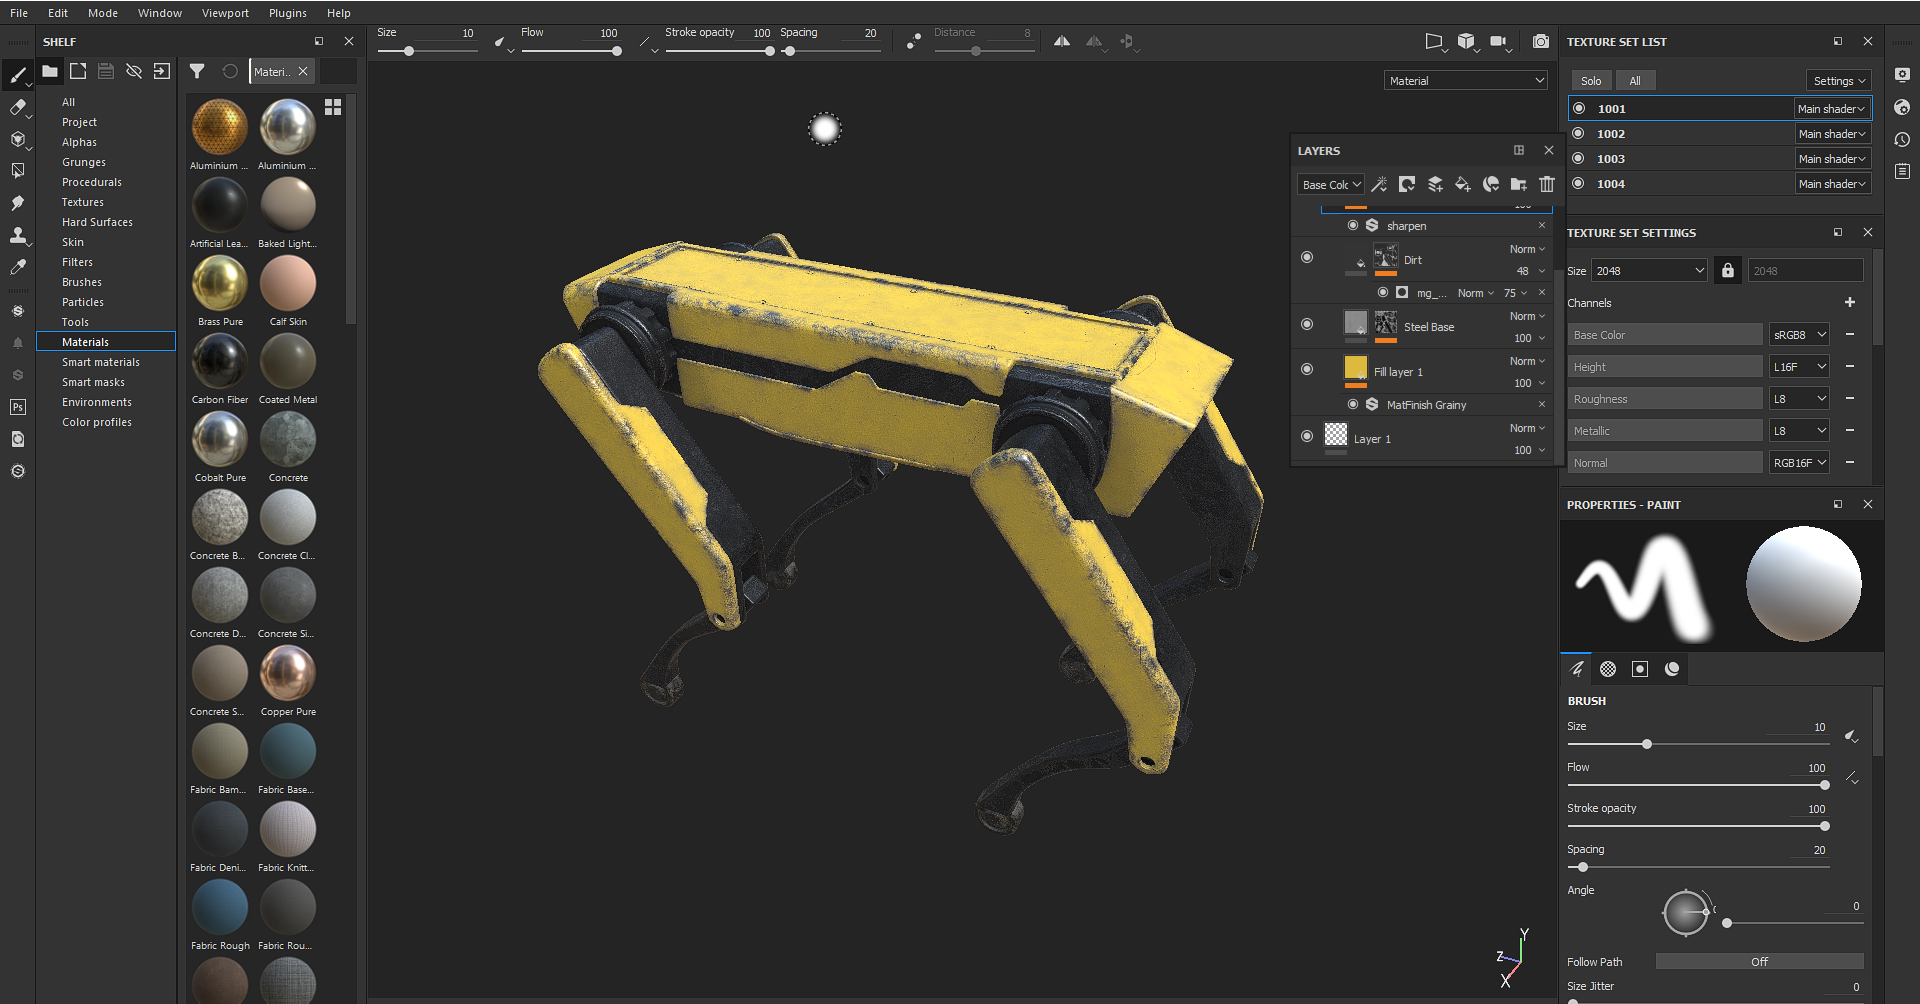
Task: Click Follow Path Off button
Action: (1759, 961)
